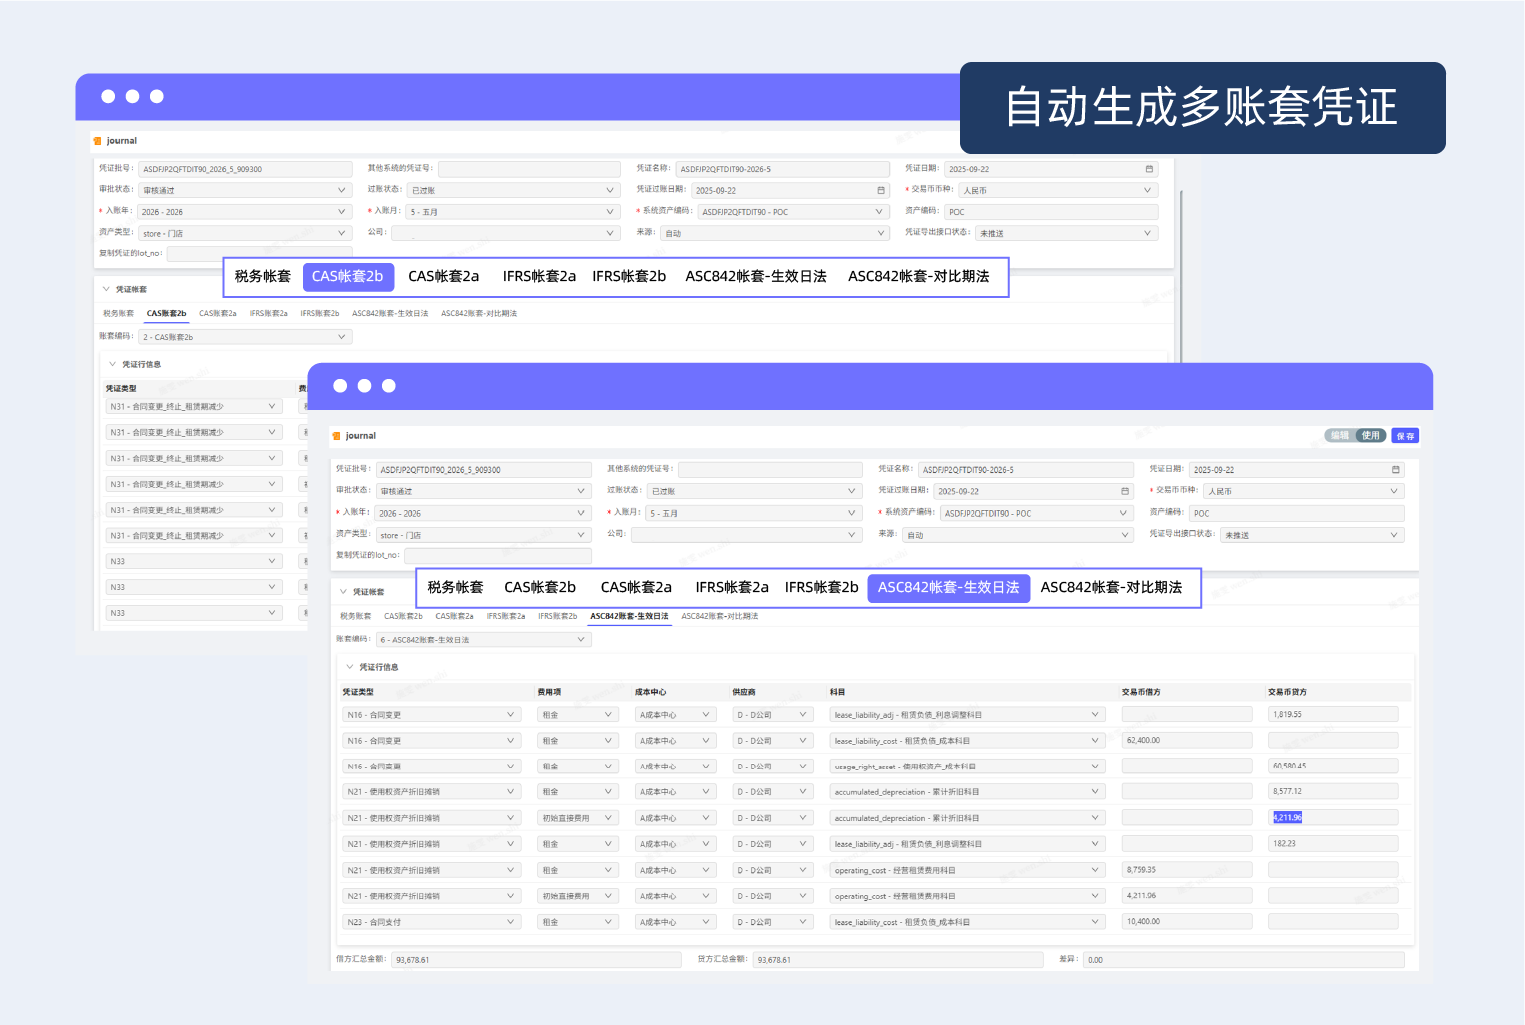Click the 复制凭证的lot_no field in front window

coord(498,555)
